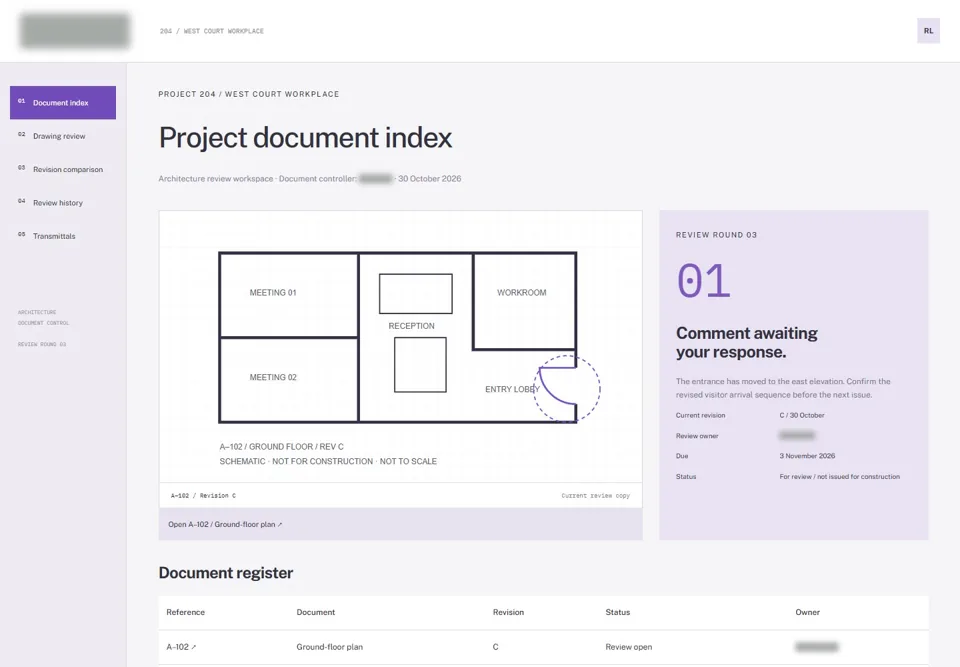Click the Owner column header
960x667 pixels.
click(x=808, y=612)
